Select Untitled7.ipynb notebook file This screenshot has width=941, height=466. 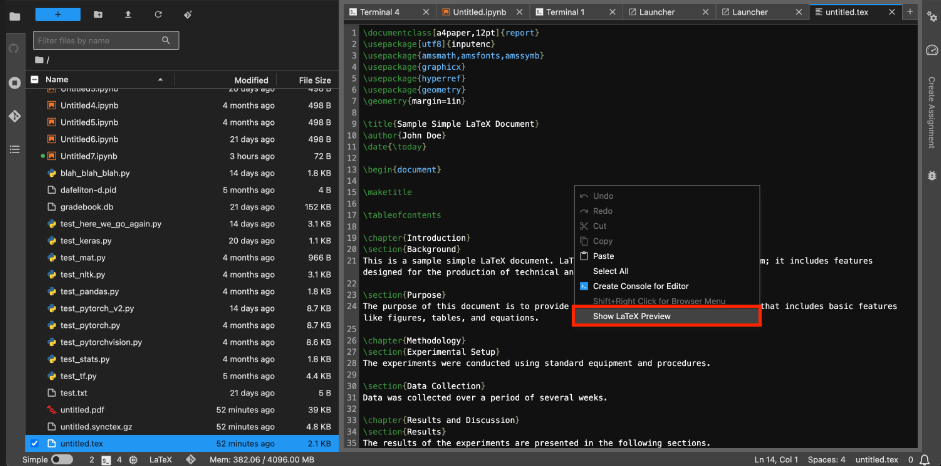click(182, 156)
